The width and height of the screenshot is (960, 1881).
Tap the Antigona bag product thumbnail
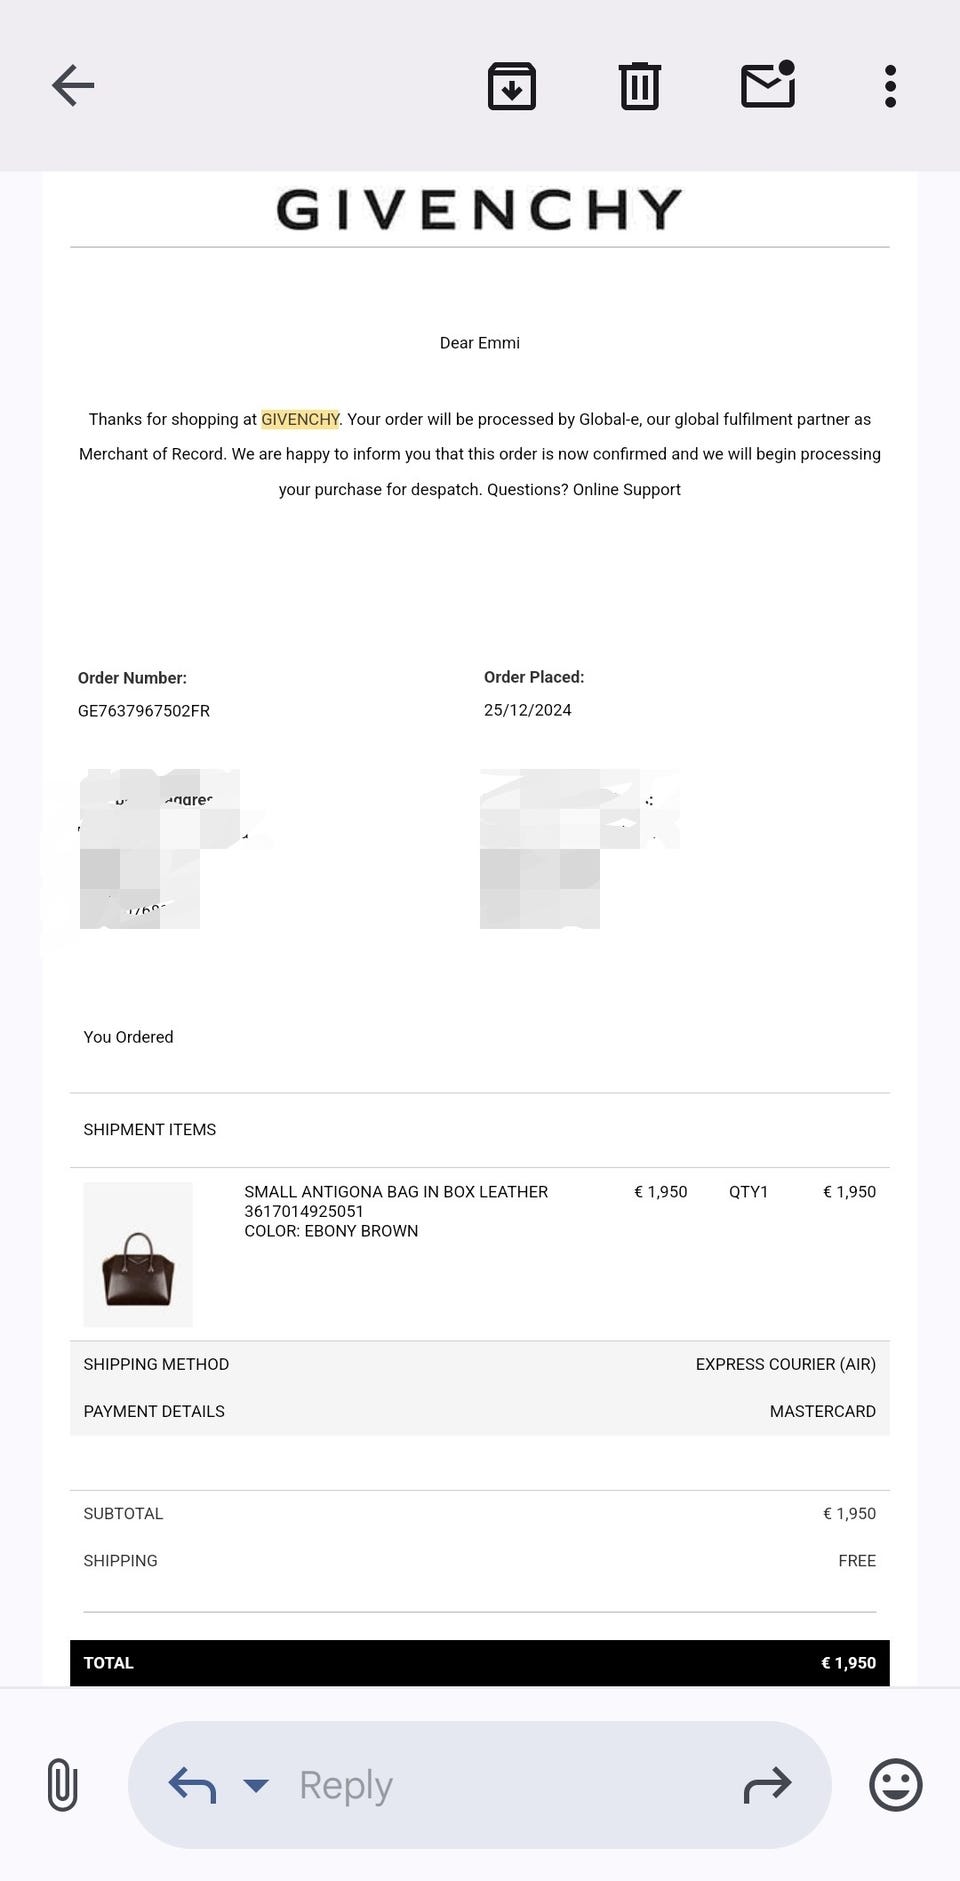(138, 1255)
